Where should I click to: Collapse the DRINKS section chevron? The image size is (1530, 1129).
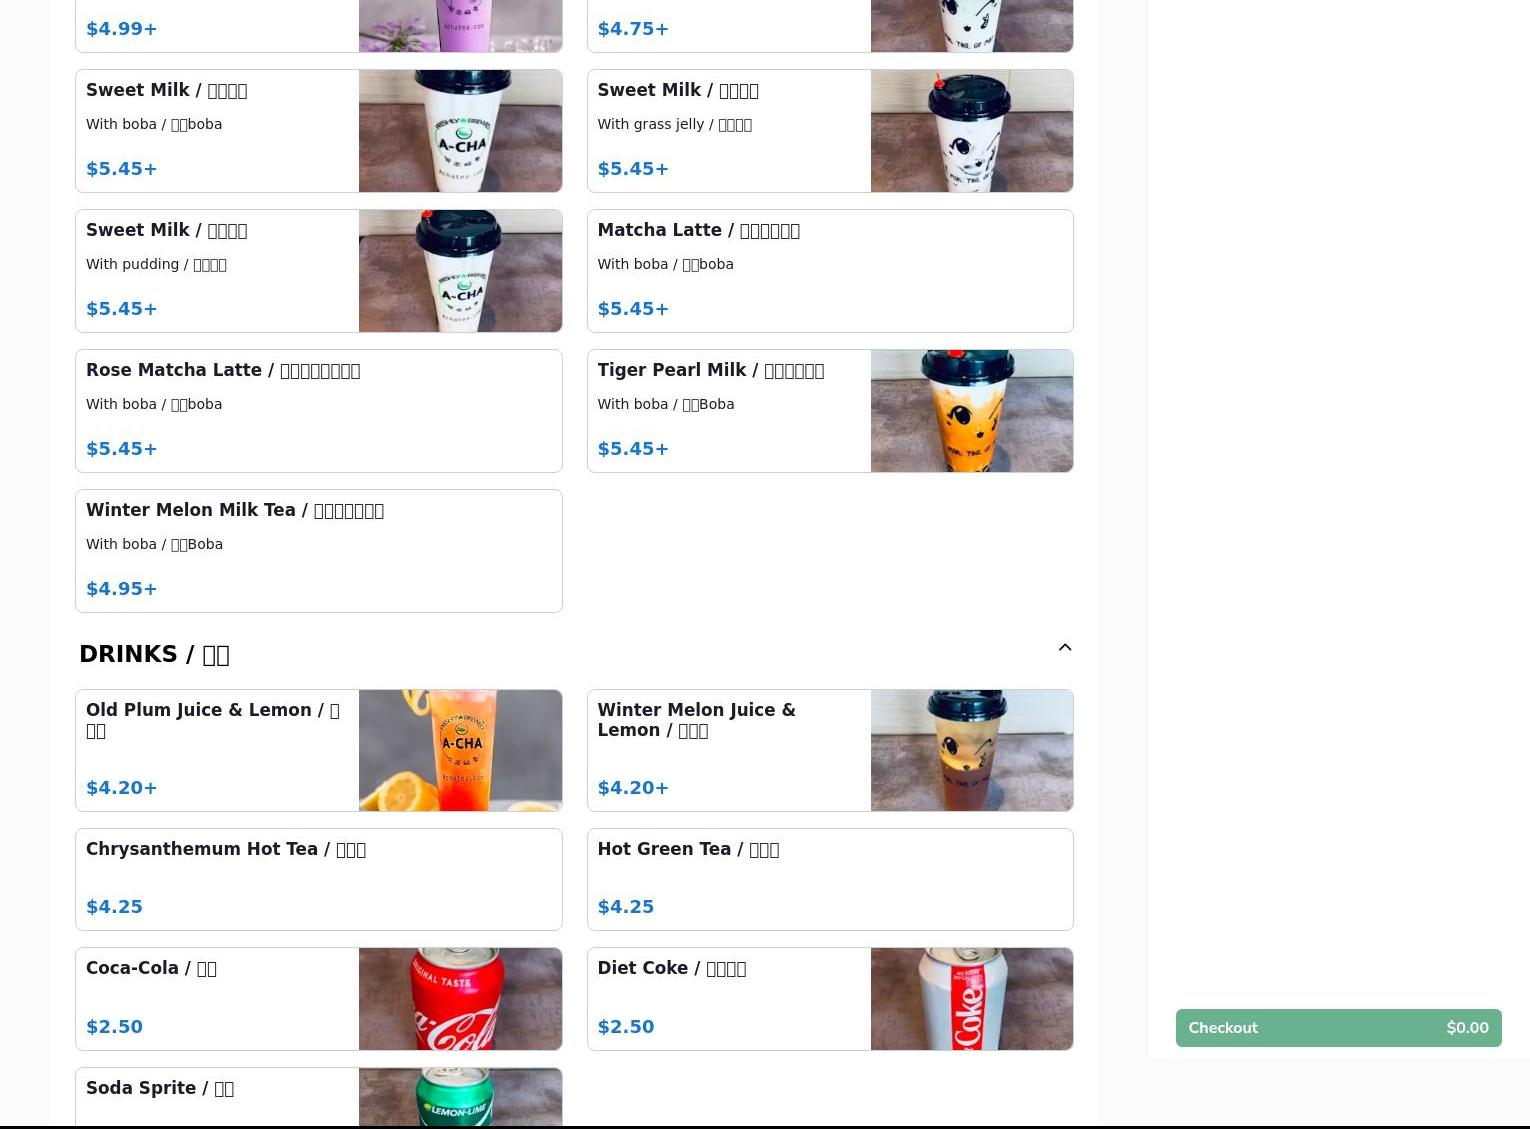[1065, 648]
